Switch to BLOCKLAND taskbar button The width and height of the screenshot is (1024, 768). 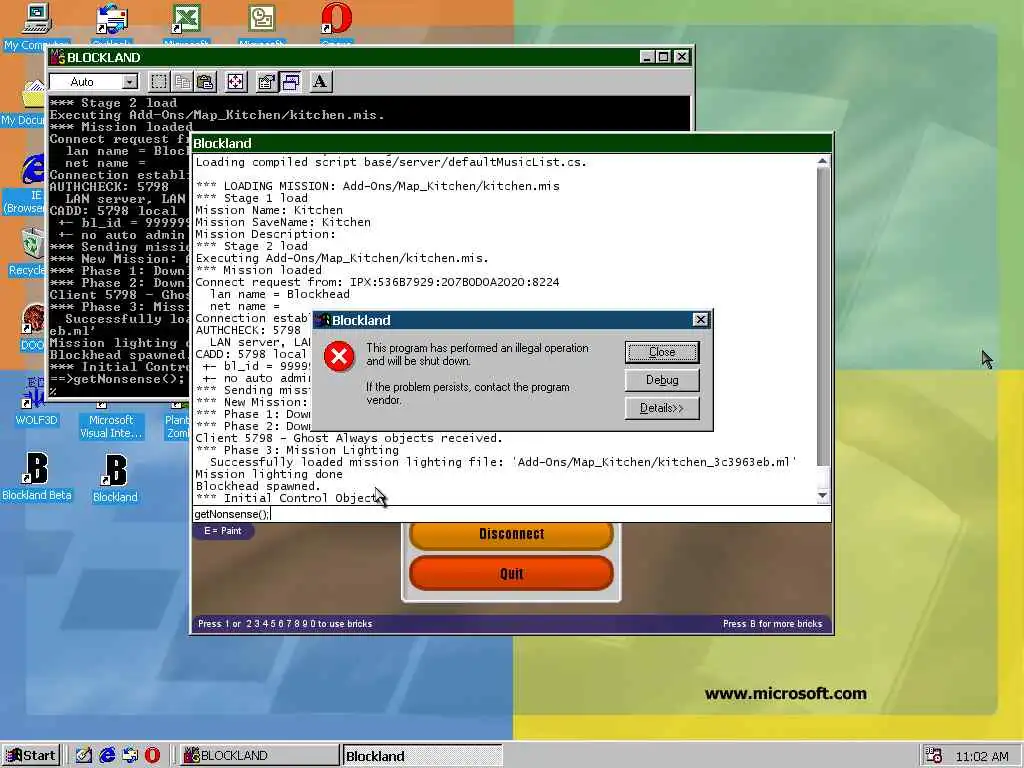point(259,756)
